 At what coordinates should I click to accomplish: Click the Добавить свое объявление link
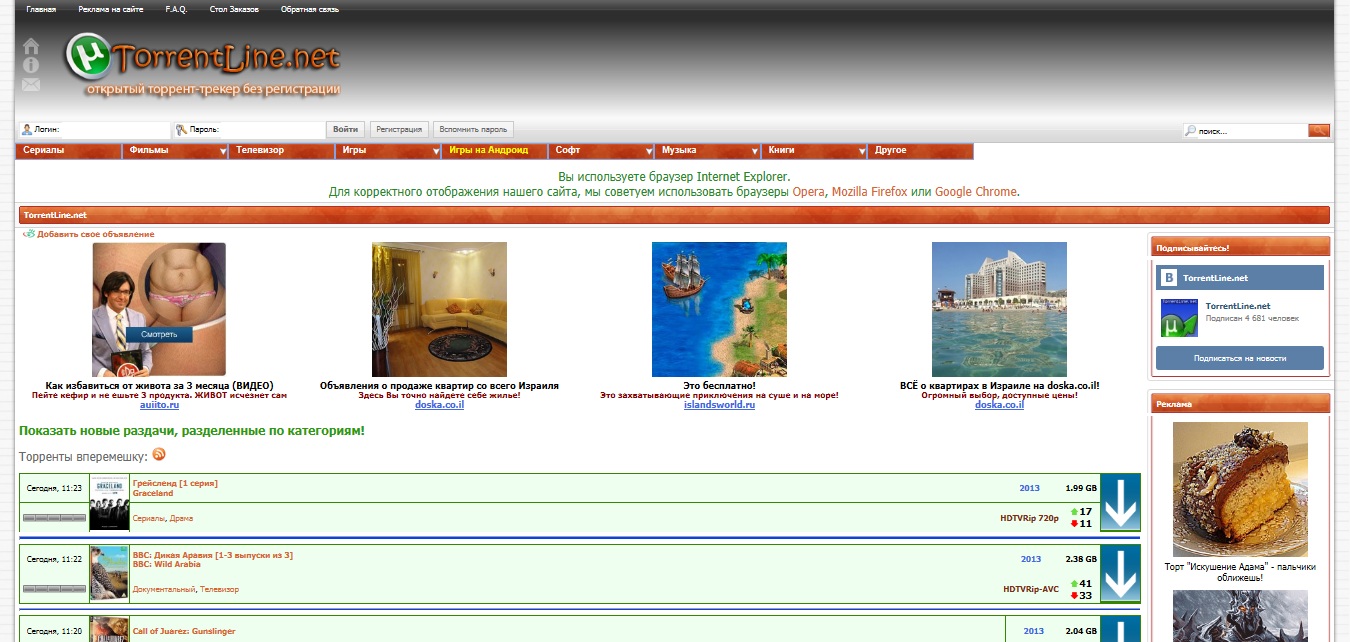pyautogui.click(x=96, y=234)
